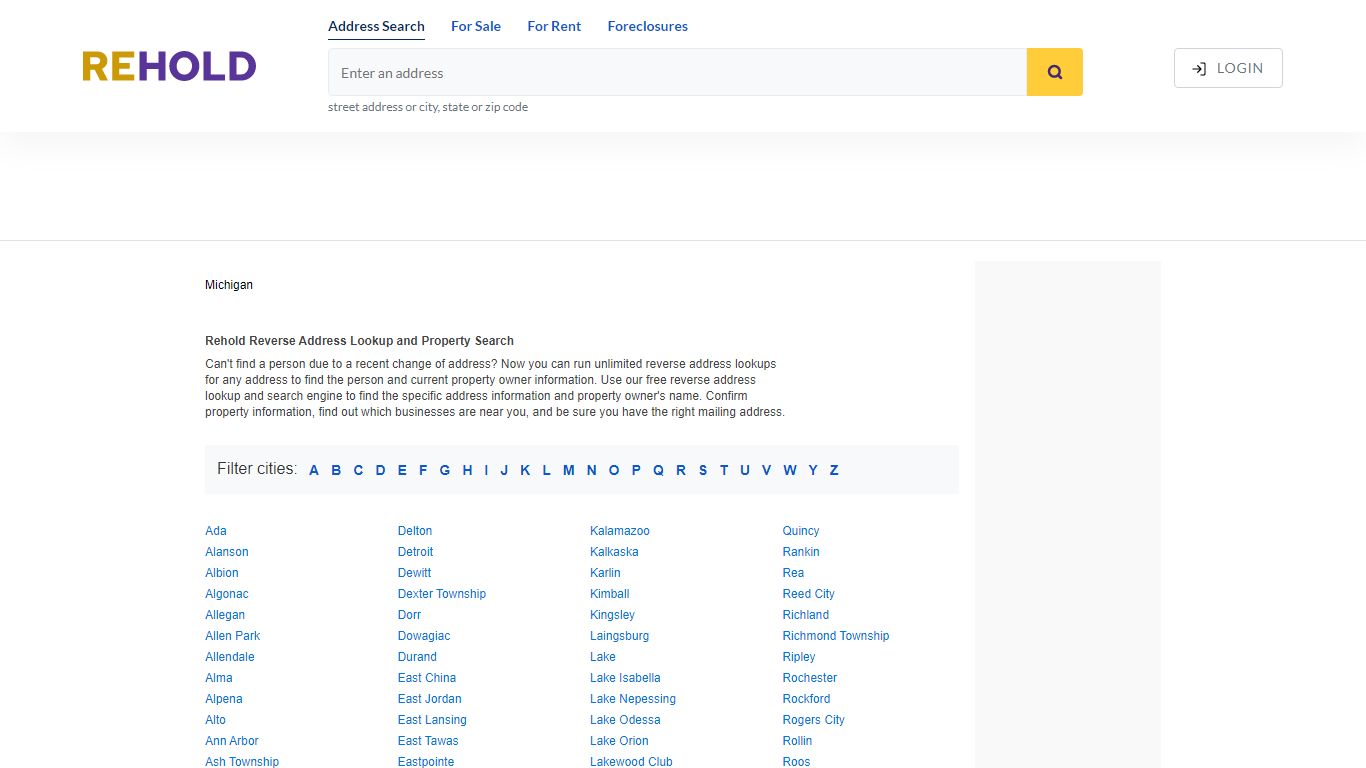
Task: Switch to the Address Search tab
Action: (x=376, y=26)
